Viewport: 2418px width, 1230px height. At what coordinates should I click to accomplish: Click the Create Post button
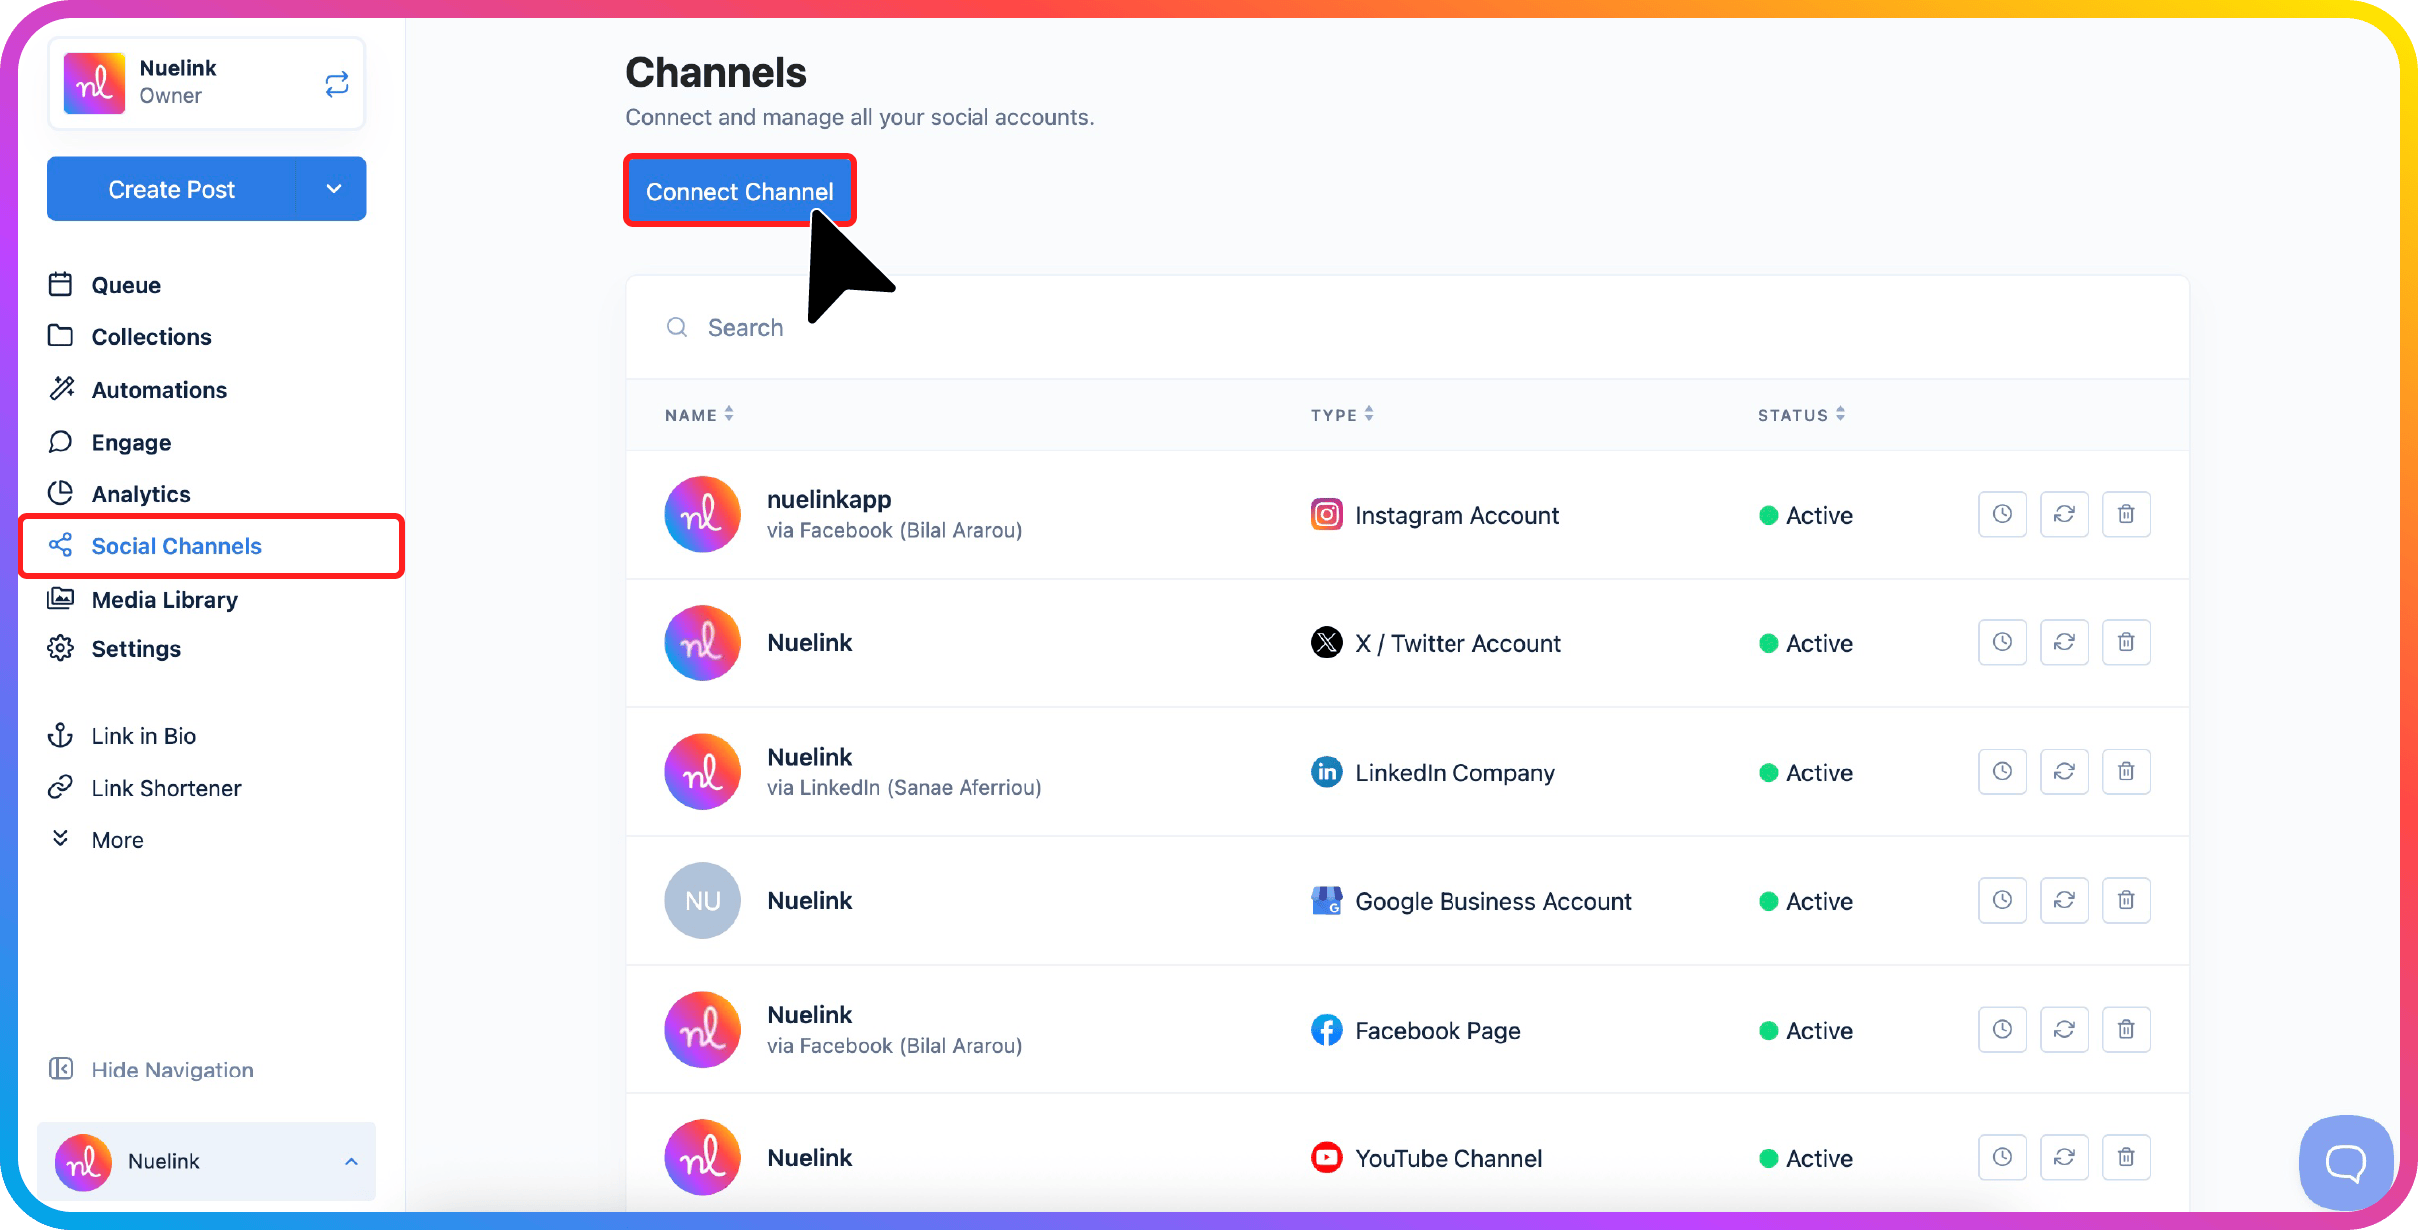coord(171,189)
